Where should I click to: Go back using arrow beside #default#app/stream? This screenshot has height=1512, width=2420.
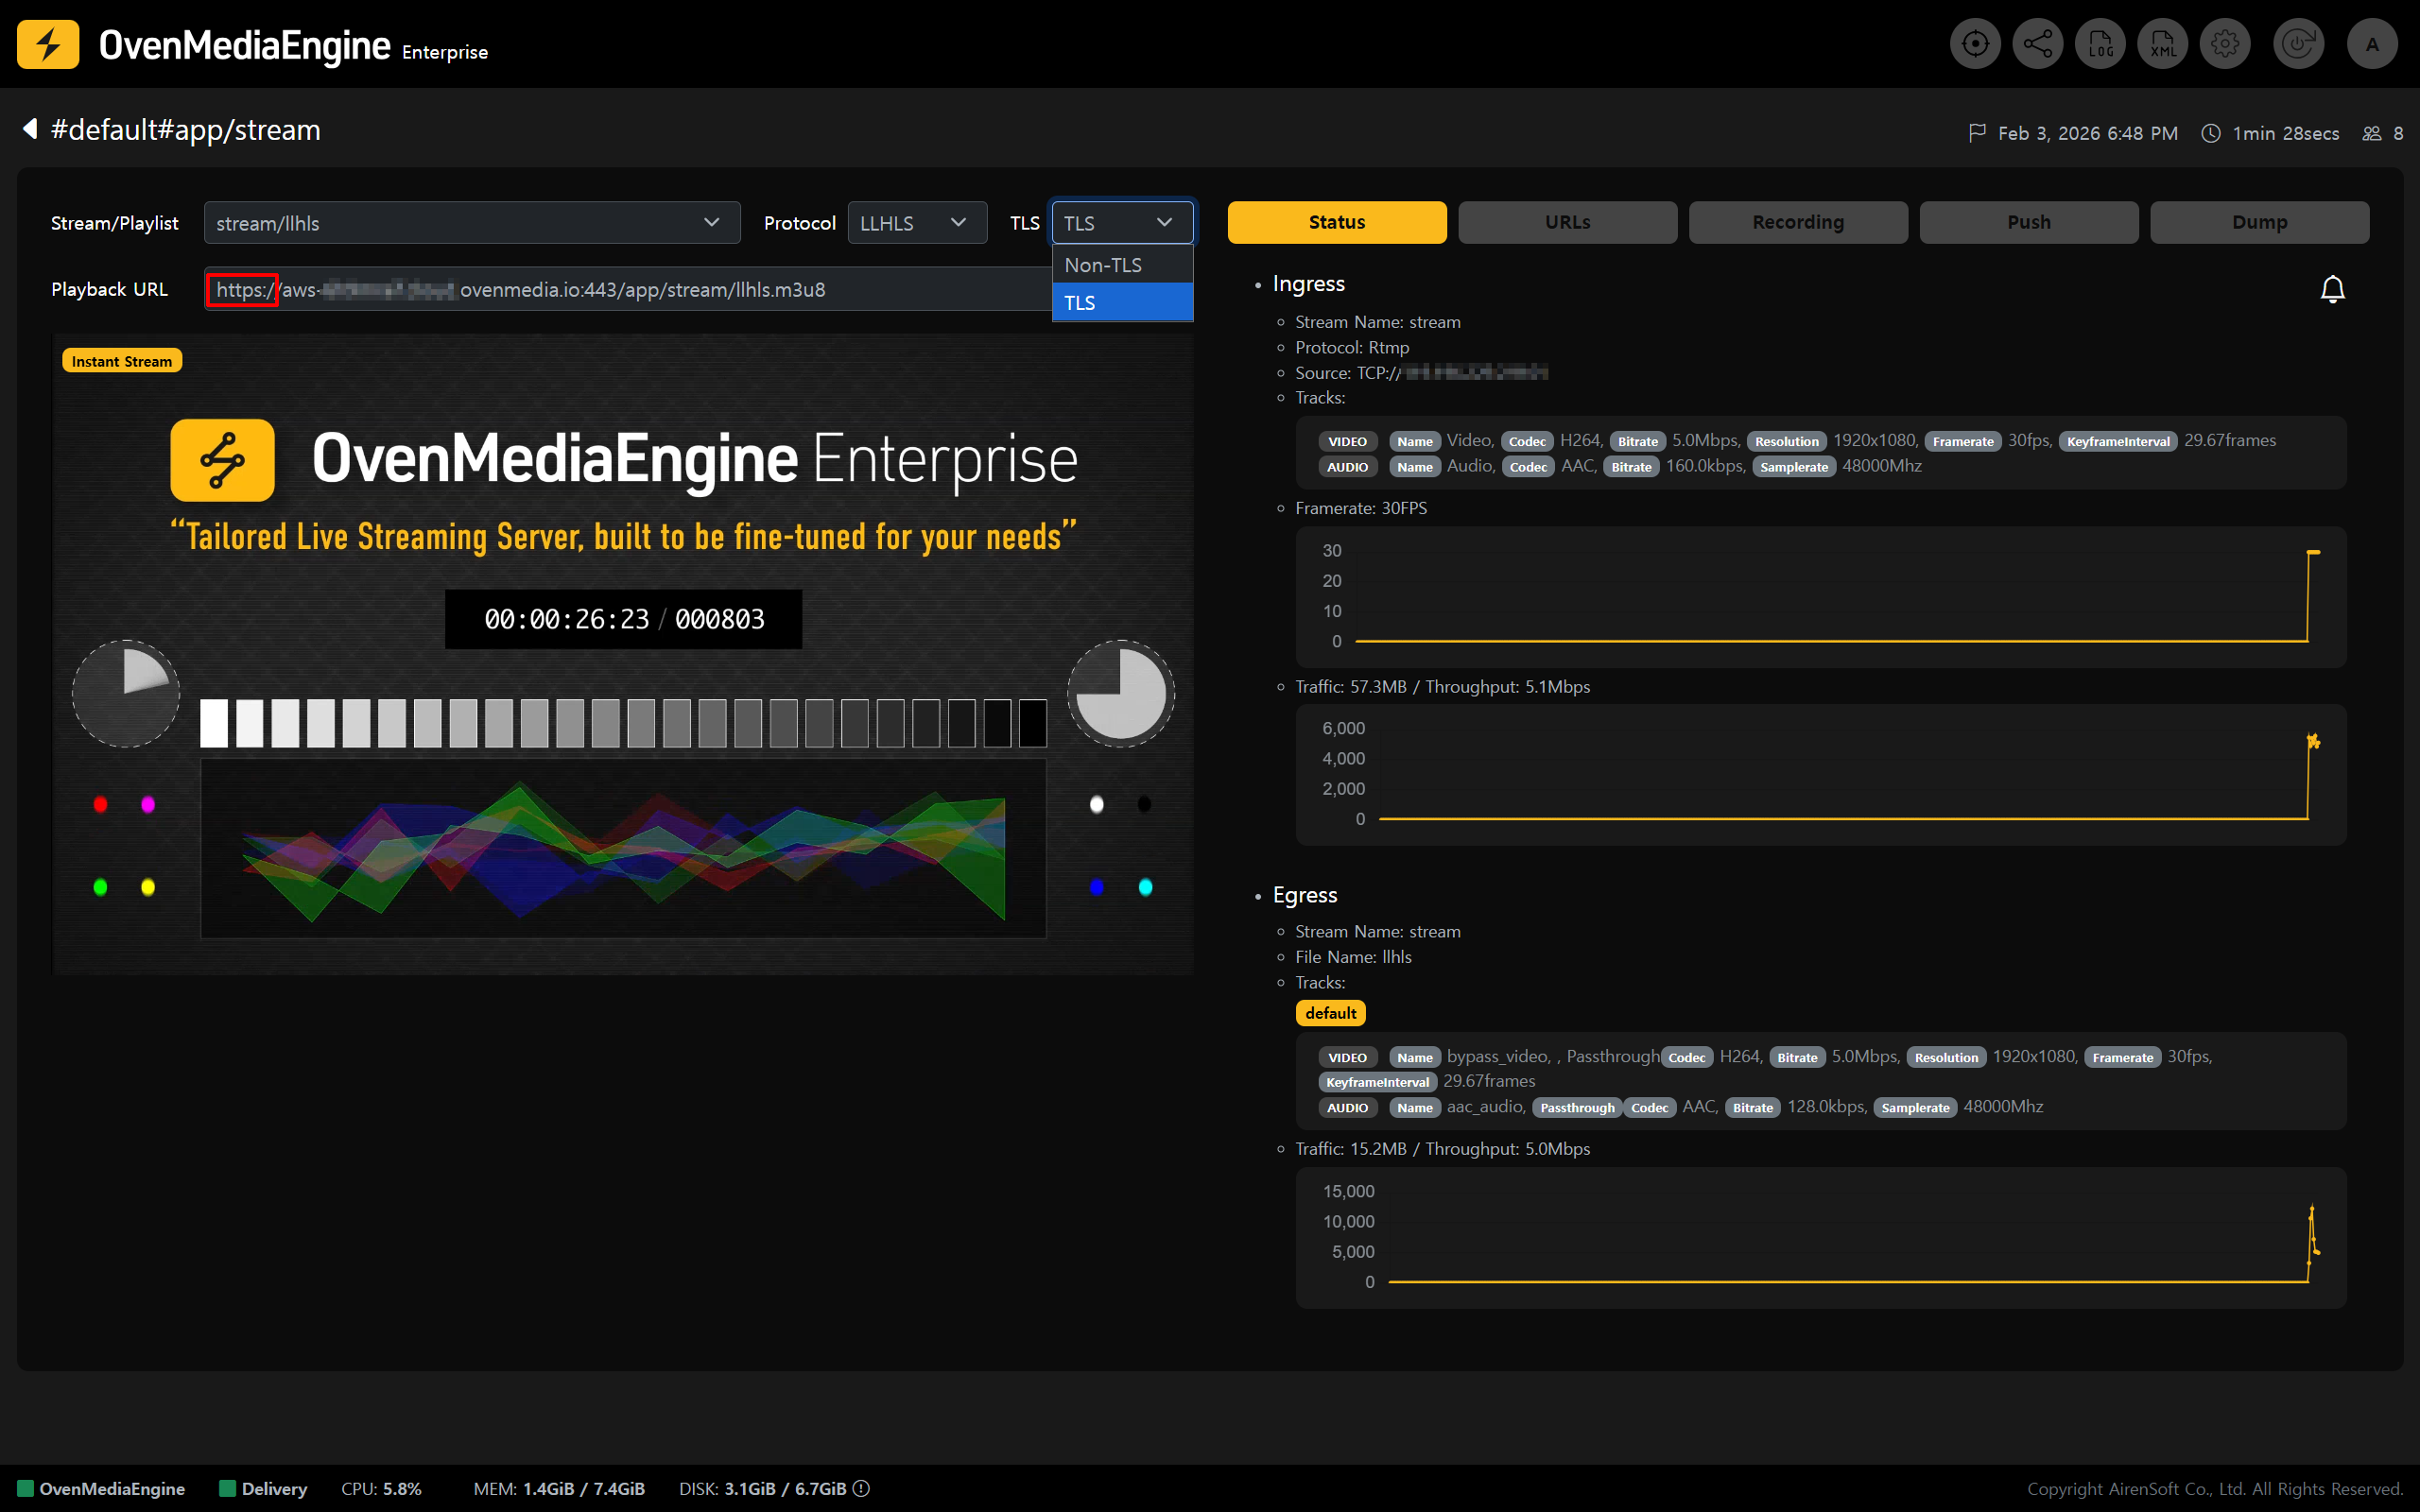pyautogui.click(x=30, y=129)
